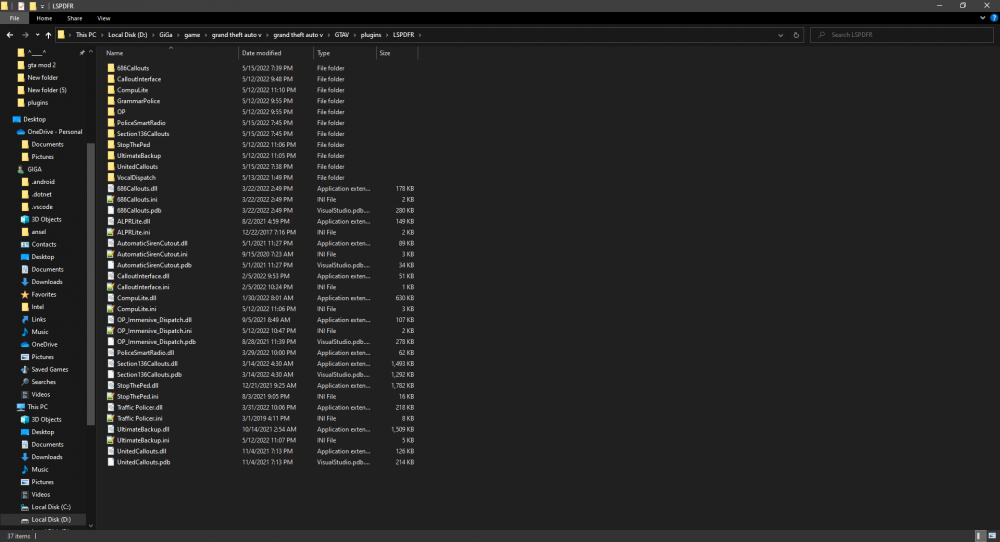The width and height of the screenshot is (1000, 542).
Task: Open address bar history dropdown
Action: point(781,35)
